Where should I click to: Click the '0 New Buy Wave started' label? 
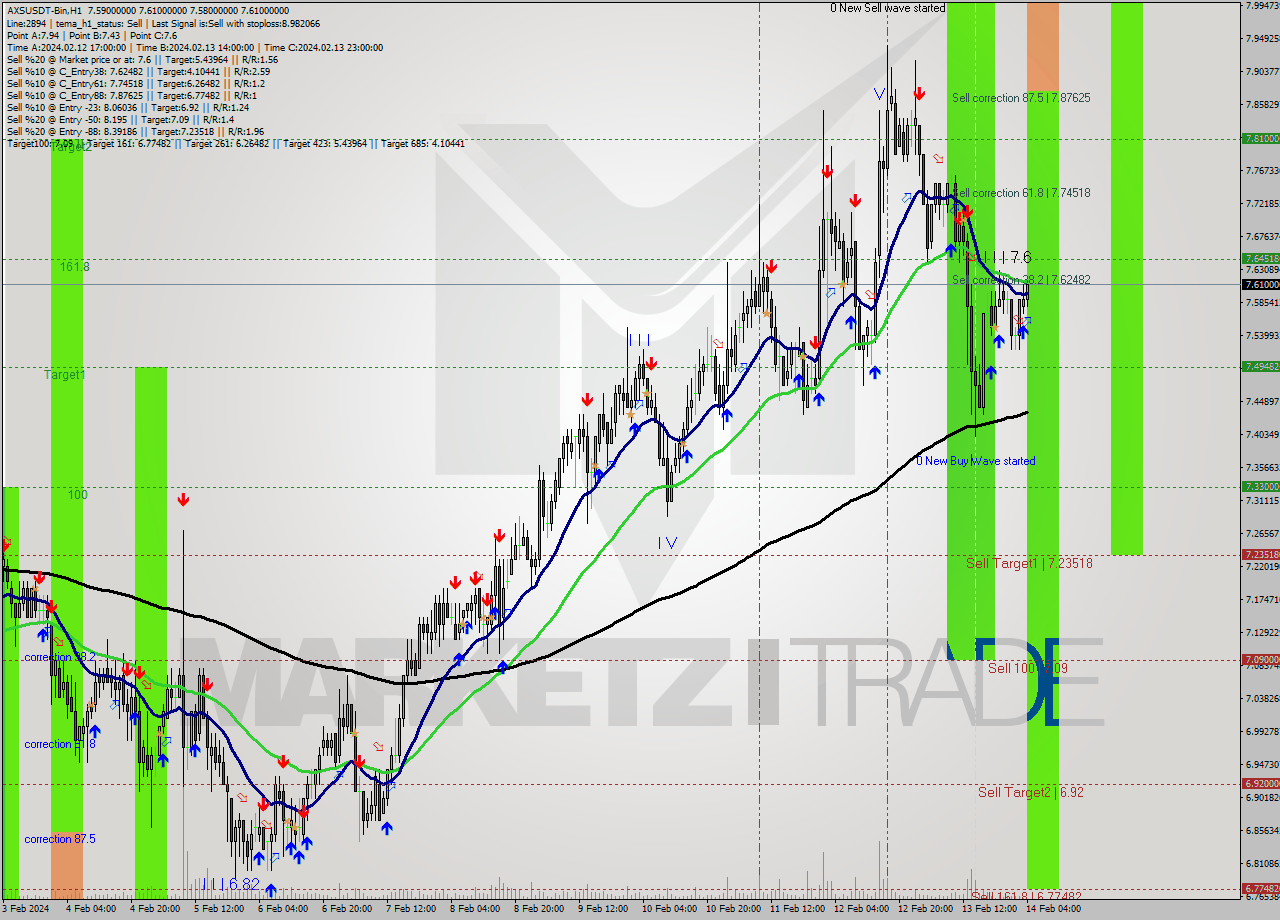click(975, 461)
